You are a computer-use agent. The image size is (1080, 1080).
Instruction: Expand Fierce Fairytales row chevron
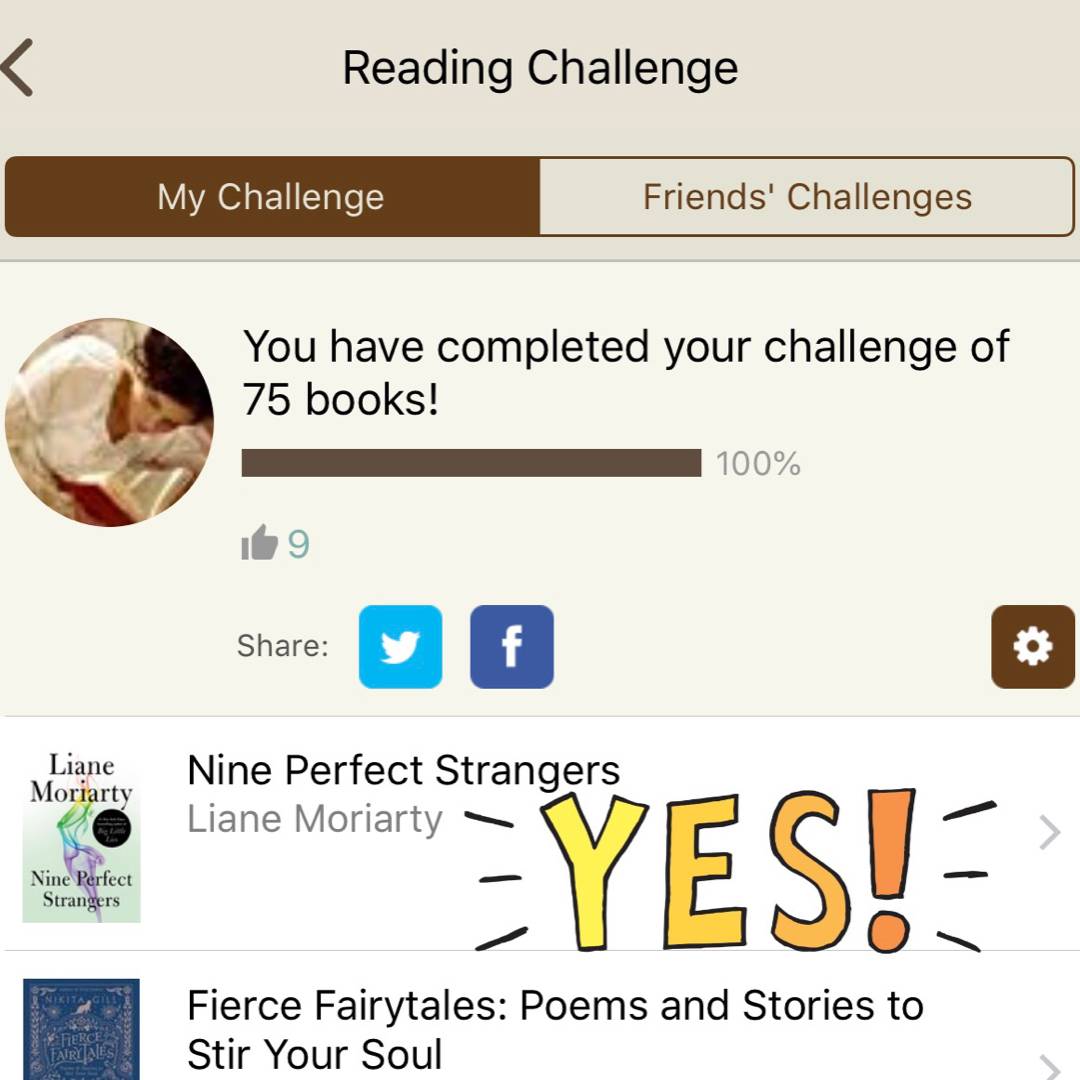(x=1049, y=1066)
